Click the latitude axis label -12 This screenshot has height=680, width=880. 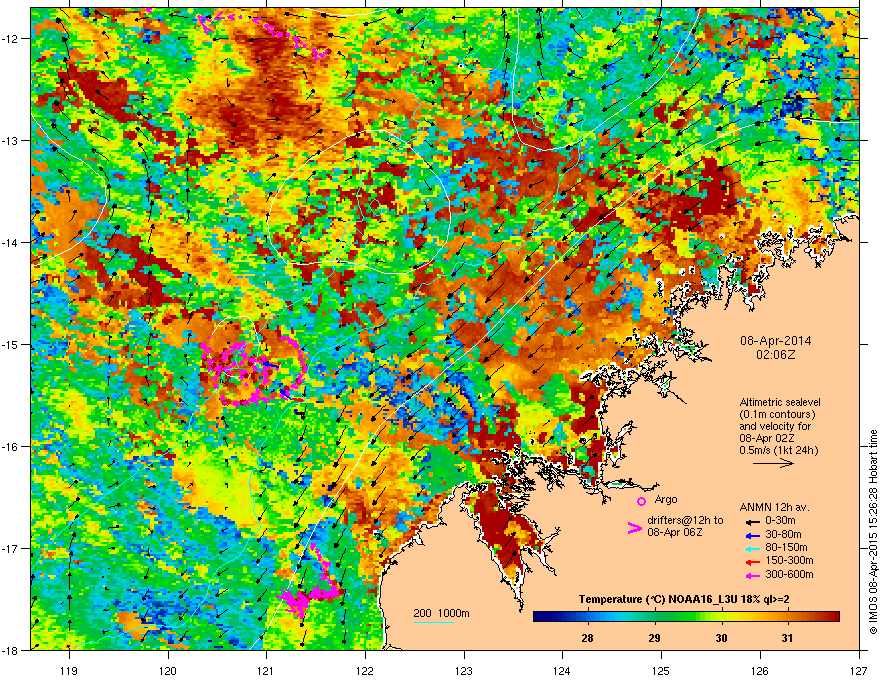tap(11, 39)
